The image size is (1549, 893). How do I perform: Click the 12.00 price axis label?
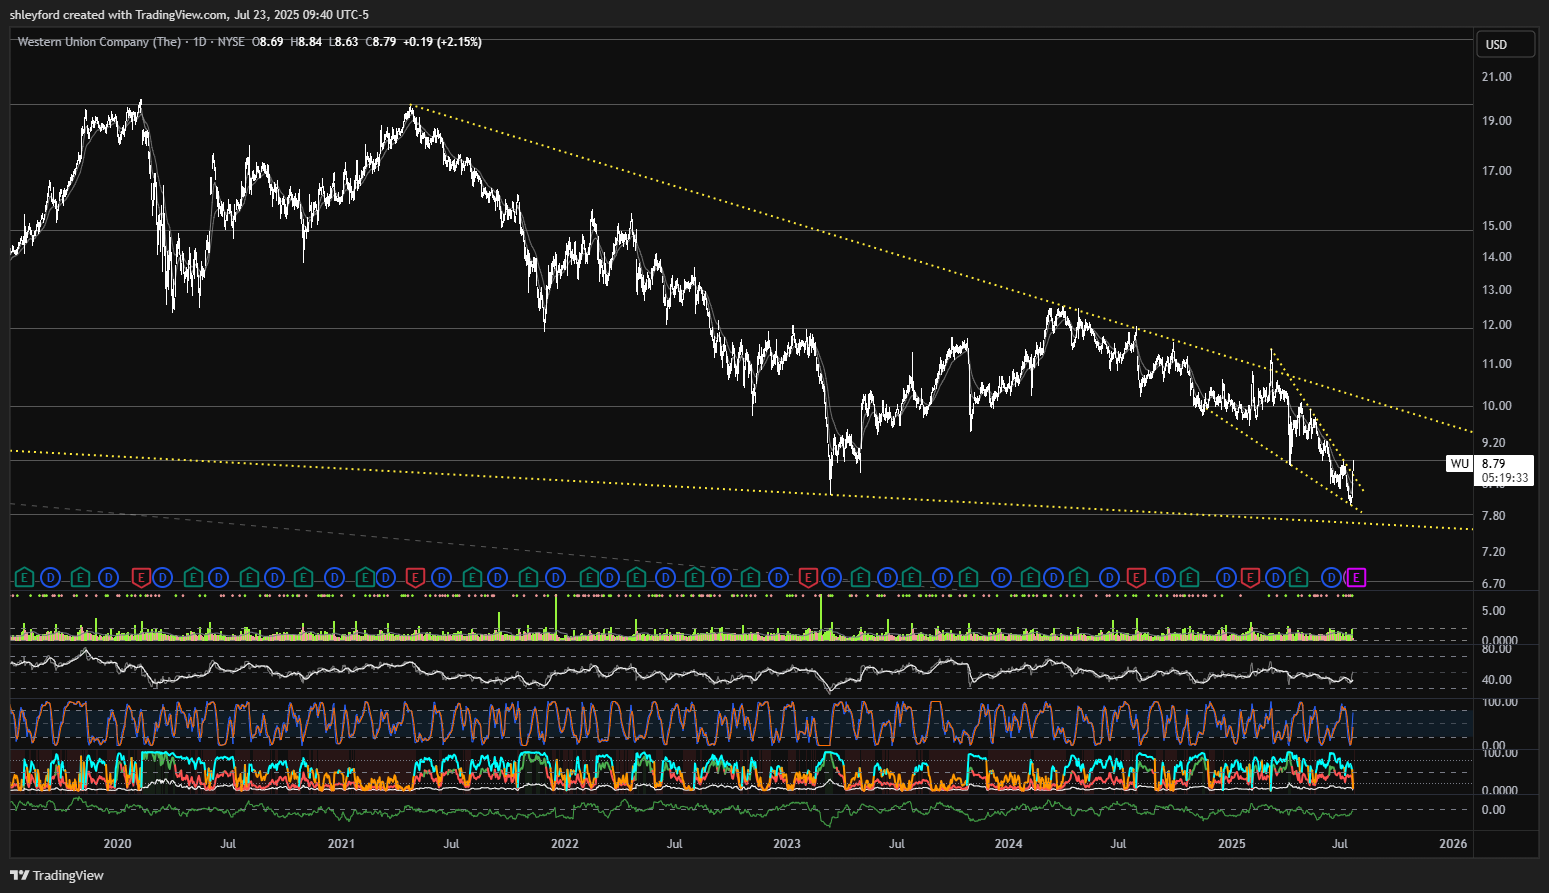[1497, 325]
